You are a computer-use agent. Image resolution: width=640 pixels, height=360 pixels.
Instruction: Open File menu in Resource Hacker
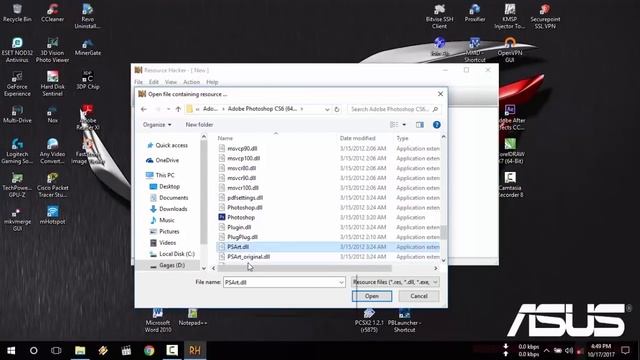tap(138, 82)
